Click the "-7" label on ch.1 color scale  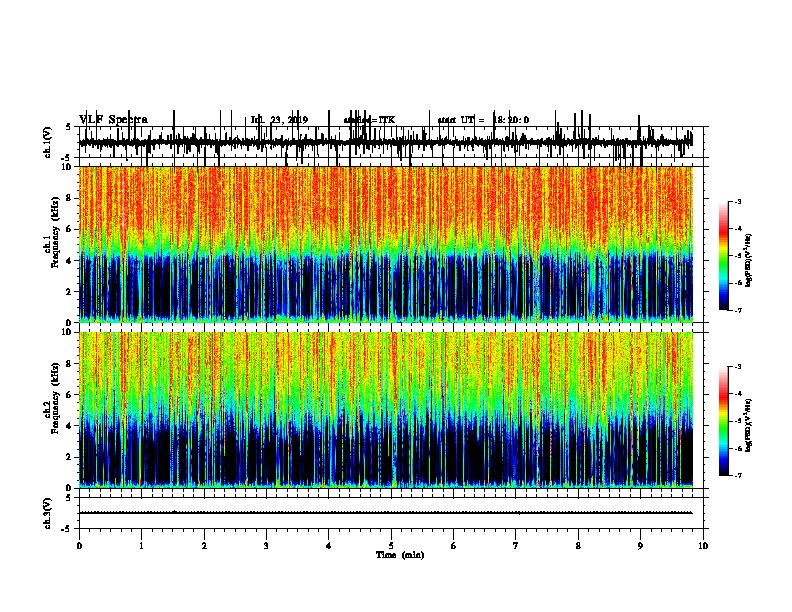[738, 310]
